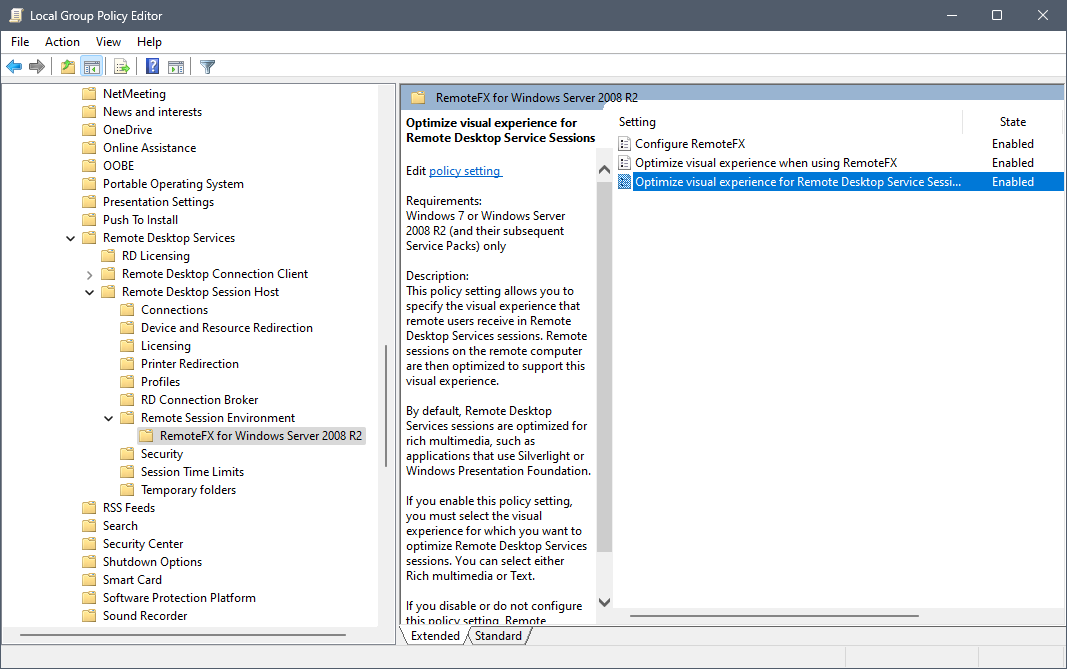Collapse the Remote Desktop Session Host node

pos(89,292)
